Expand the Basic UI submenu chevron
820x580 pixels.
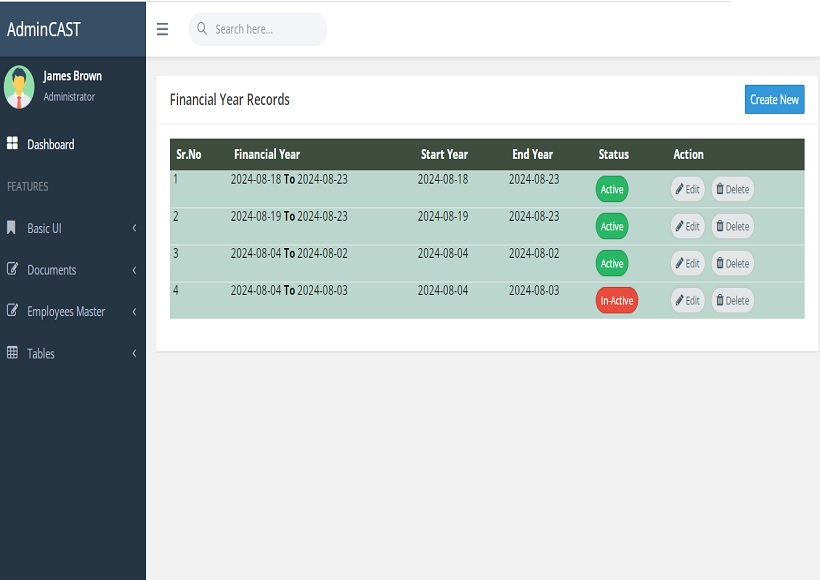point(134,228)
